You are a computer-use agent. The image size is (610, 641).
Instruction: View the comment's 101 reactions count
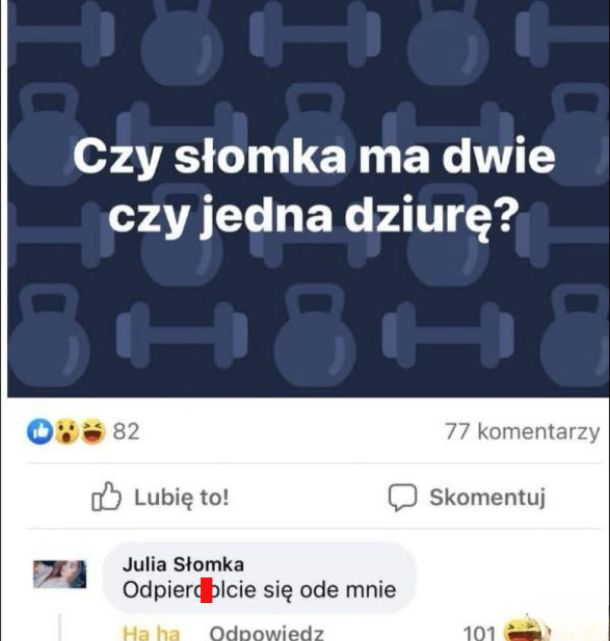tap(479, 633)
